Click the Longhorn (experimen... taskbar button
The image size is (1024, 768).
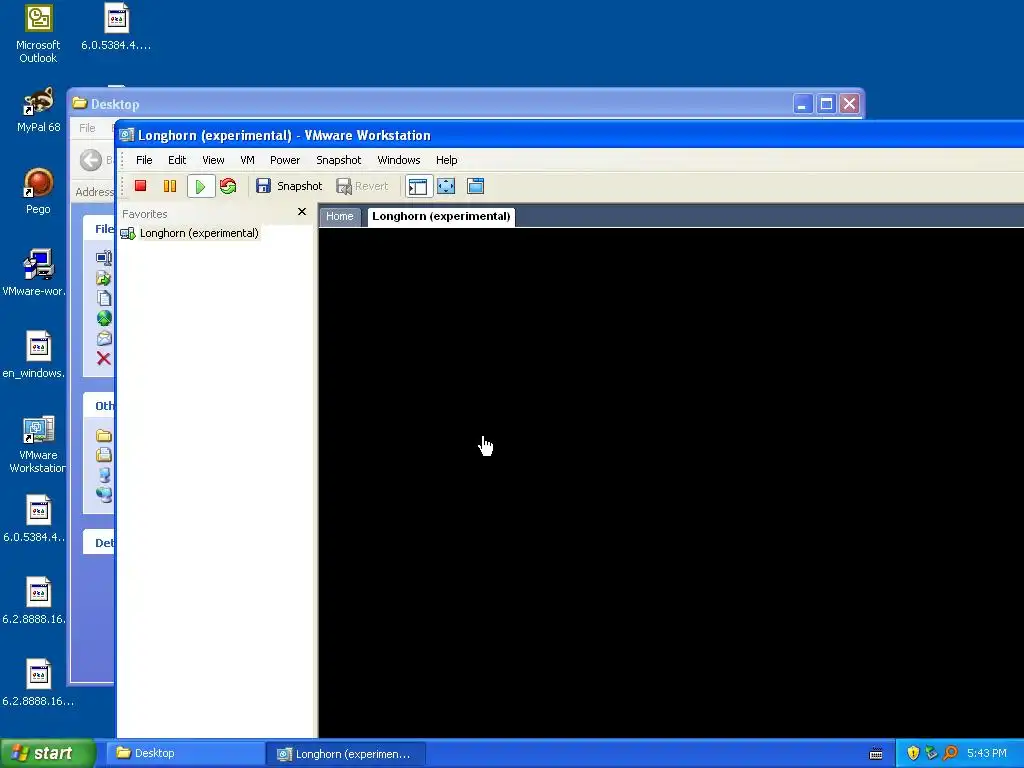pyautogui.click(x=346, y=754)
